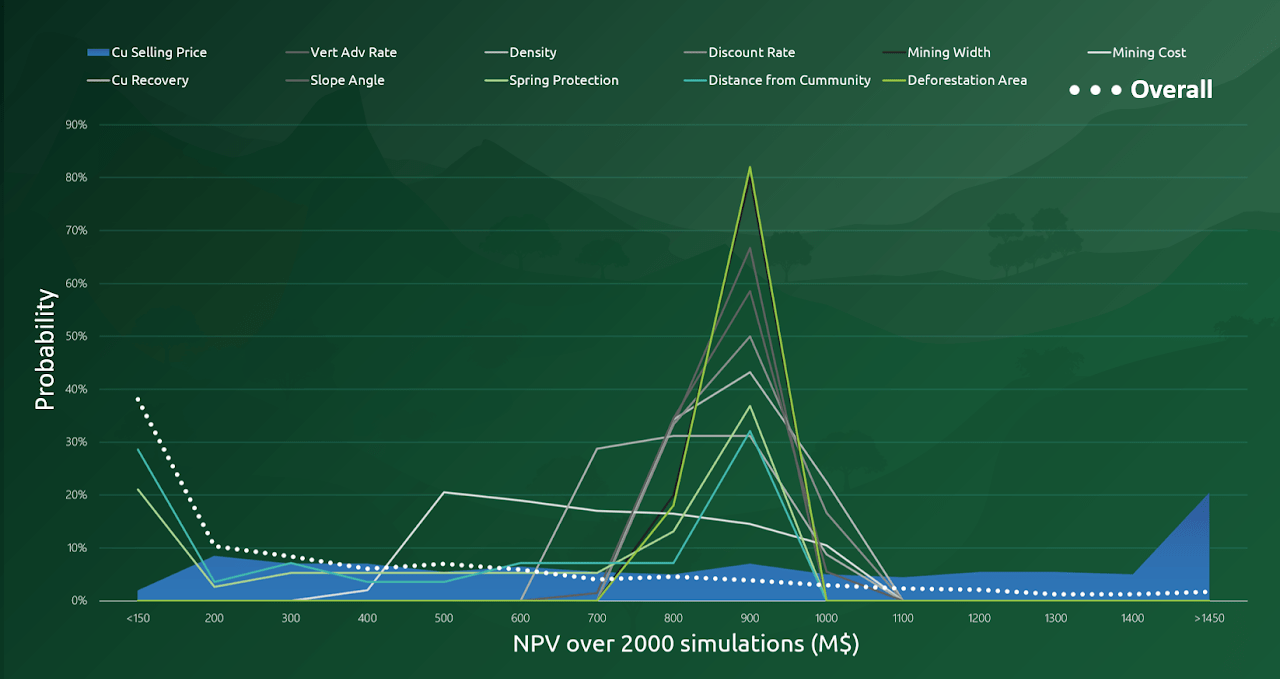Click the Overall dotted line start near 40%
This screenshot has height=679, width=1280.
coord(139,399)
